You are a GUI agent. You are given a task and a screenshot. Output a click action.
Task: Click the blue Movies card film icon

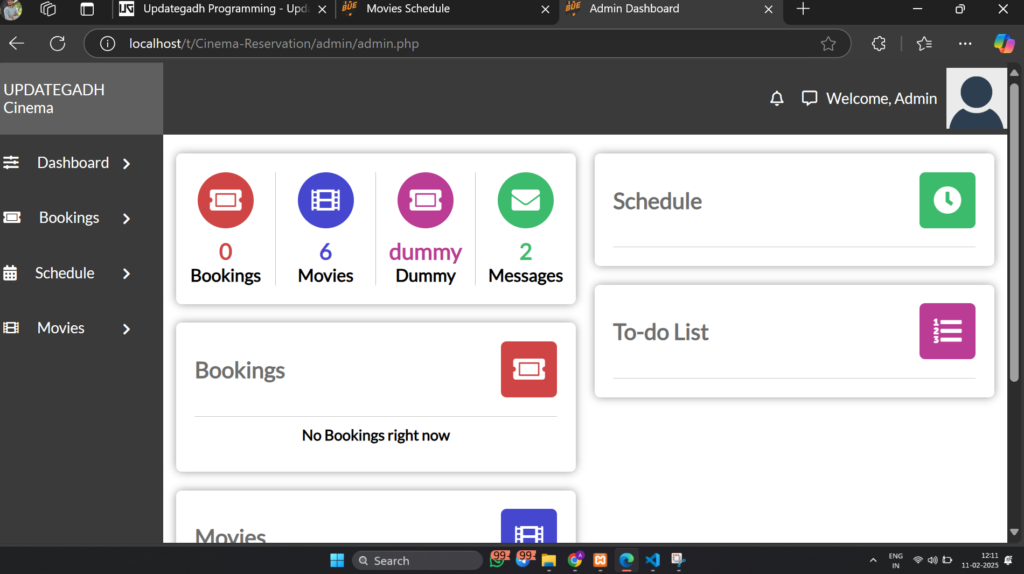coord(528,526)
